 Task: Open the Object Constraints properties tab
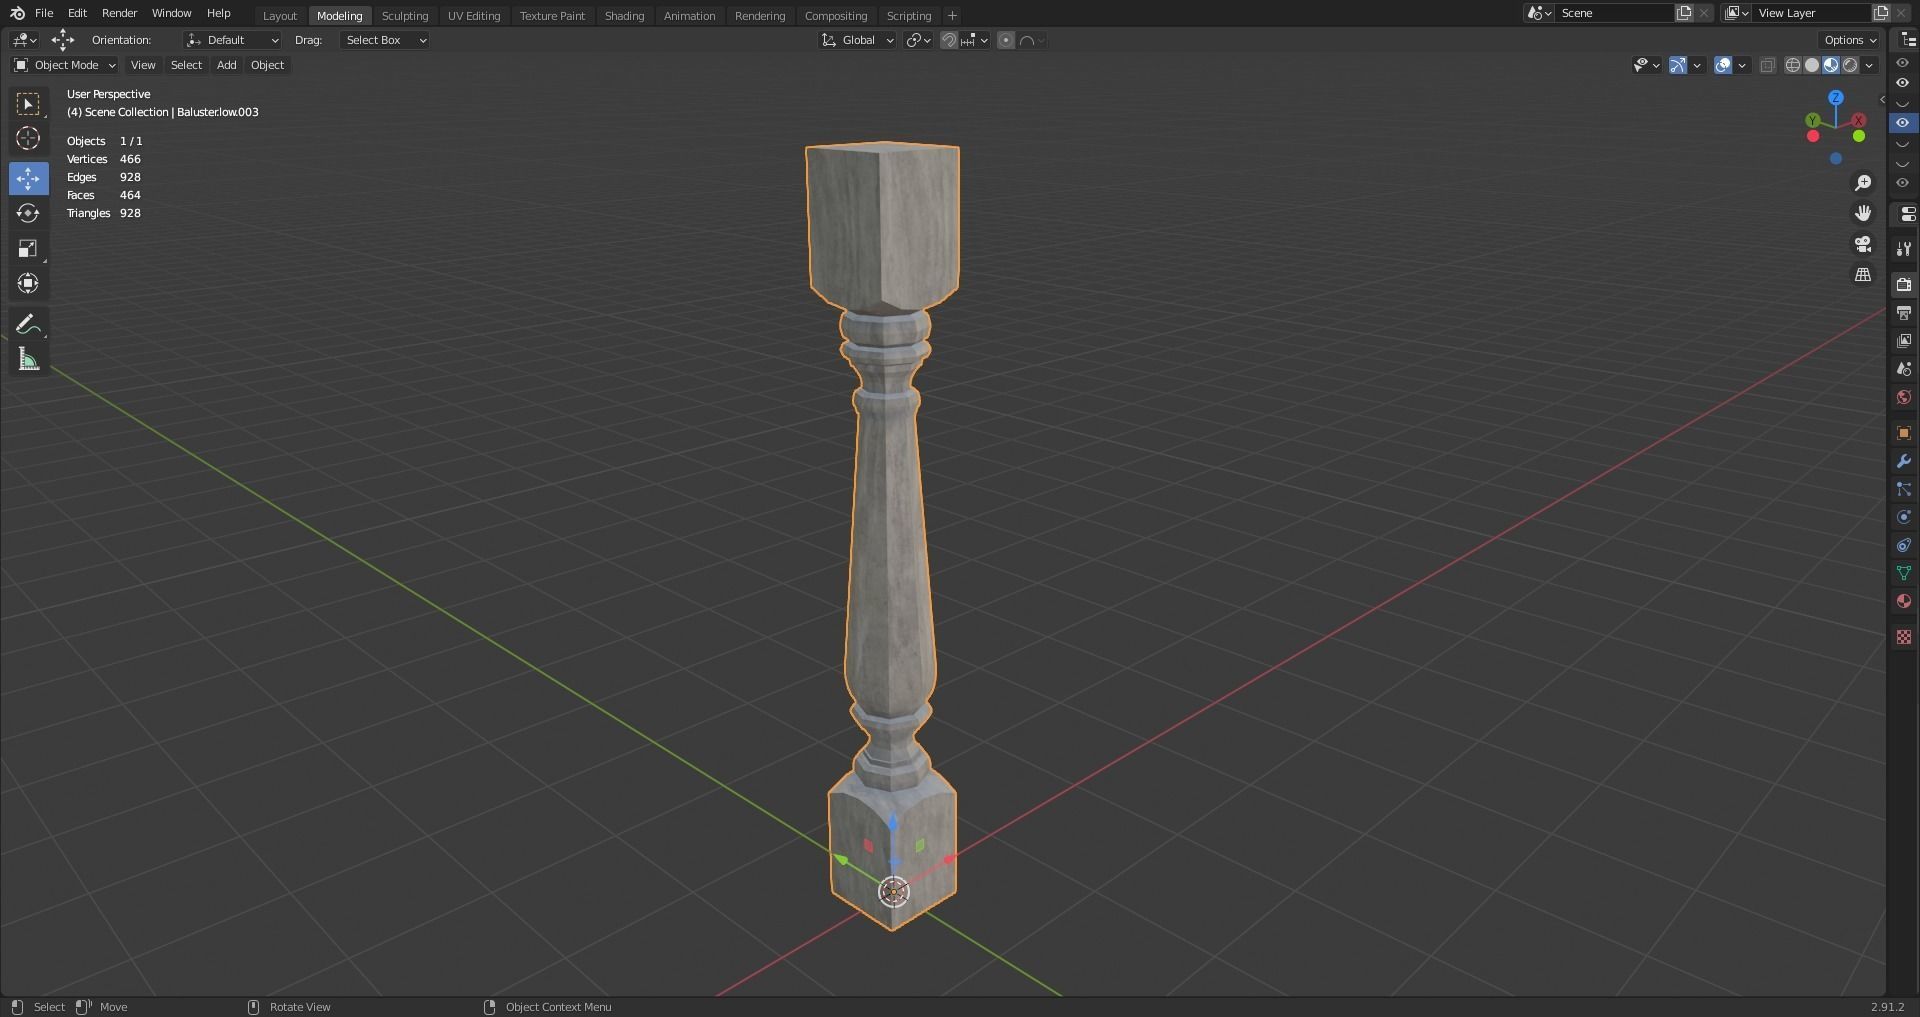(1904, 545)
